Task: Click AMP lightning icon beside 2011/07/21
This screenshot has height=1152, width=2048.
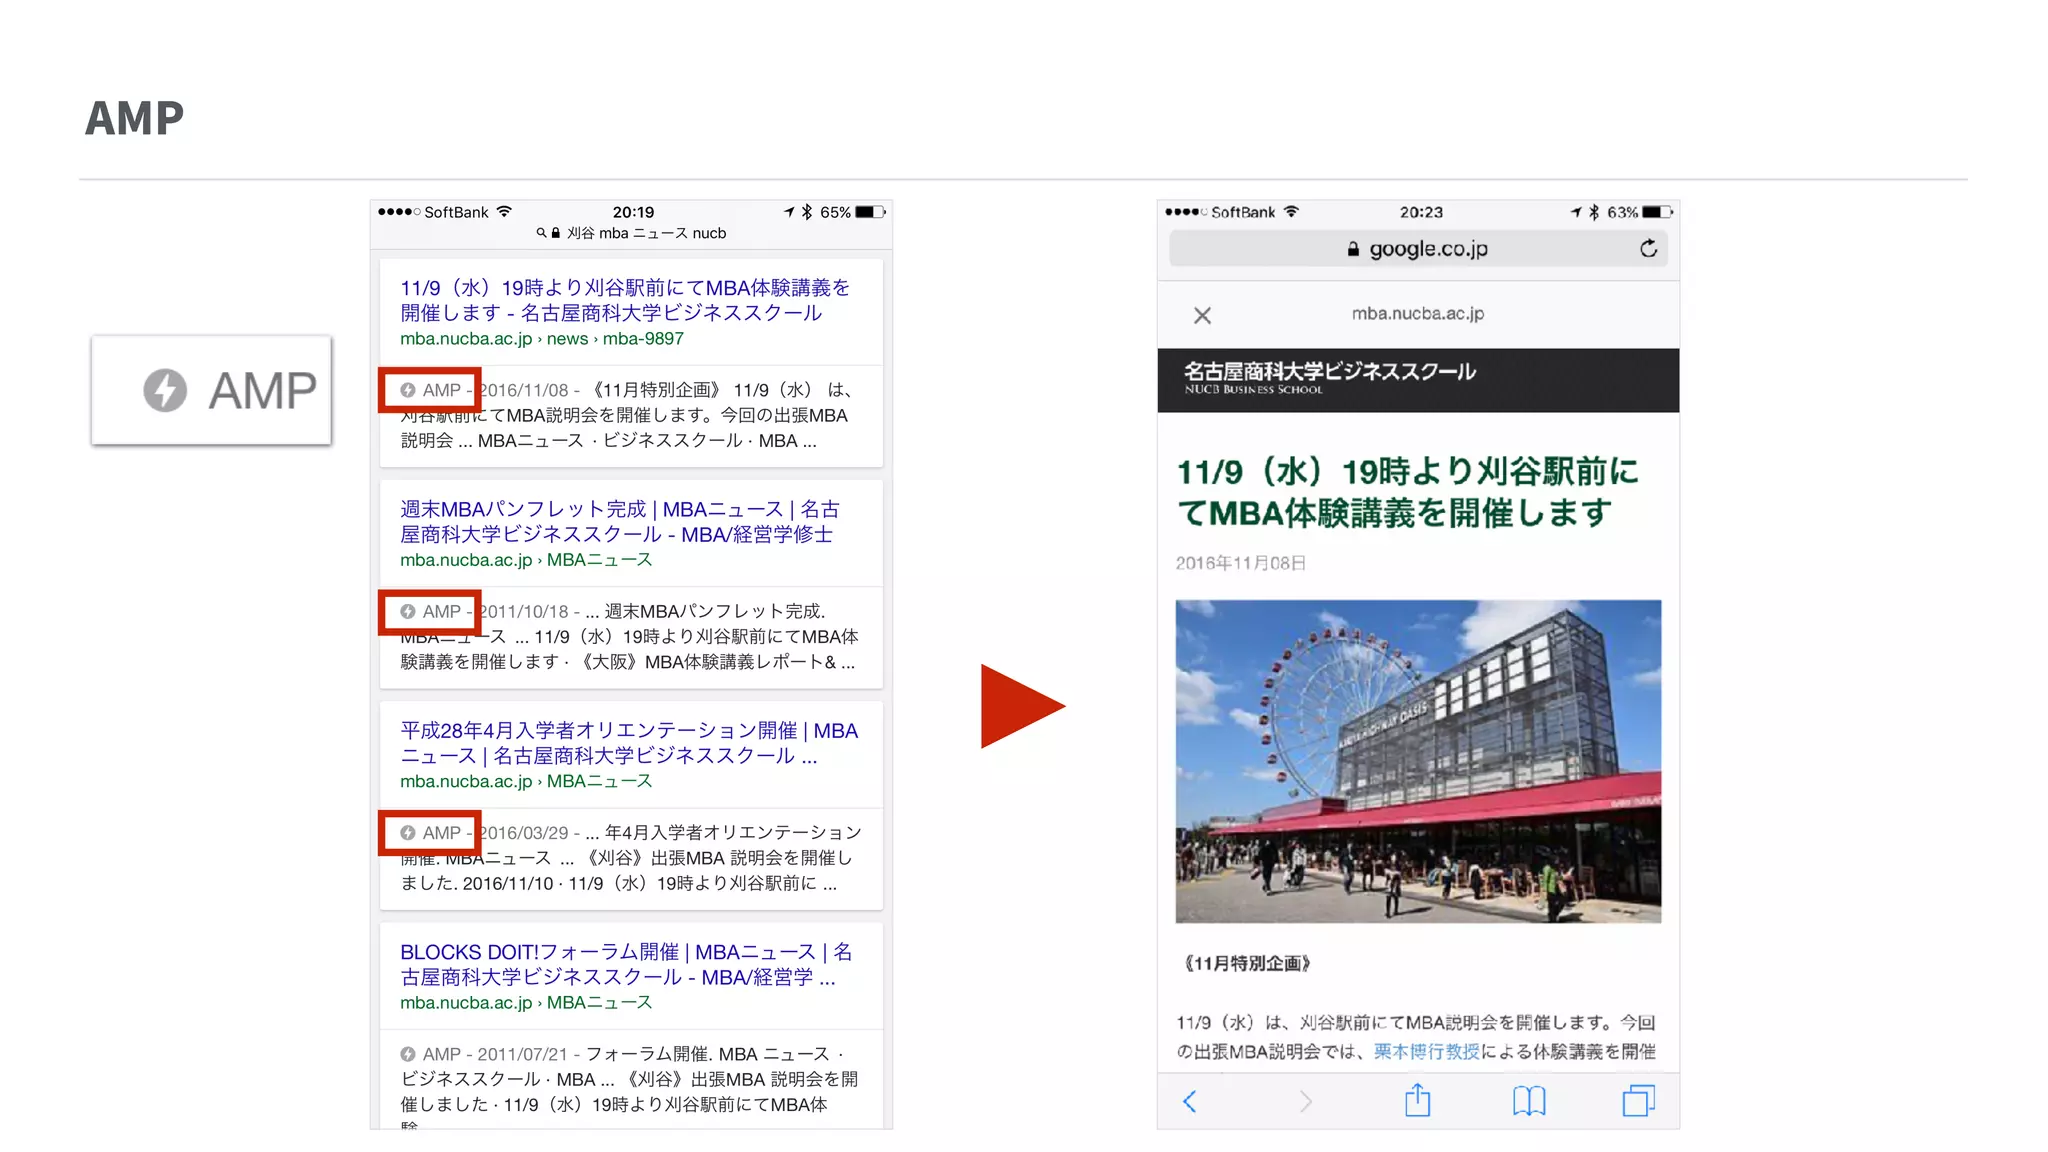Action: pos(408,1054)
